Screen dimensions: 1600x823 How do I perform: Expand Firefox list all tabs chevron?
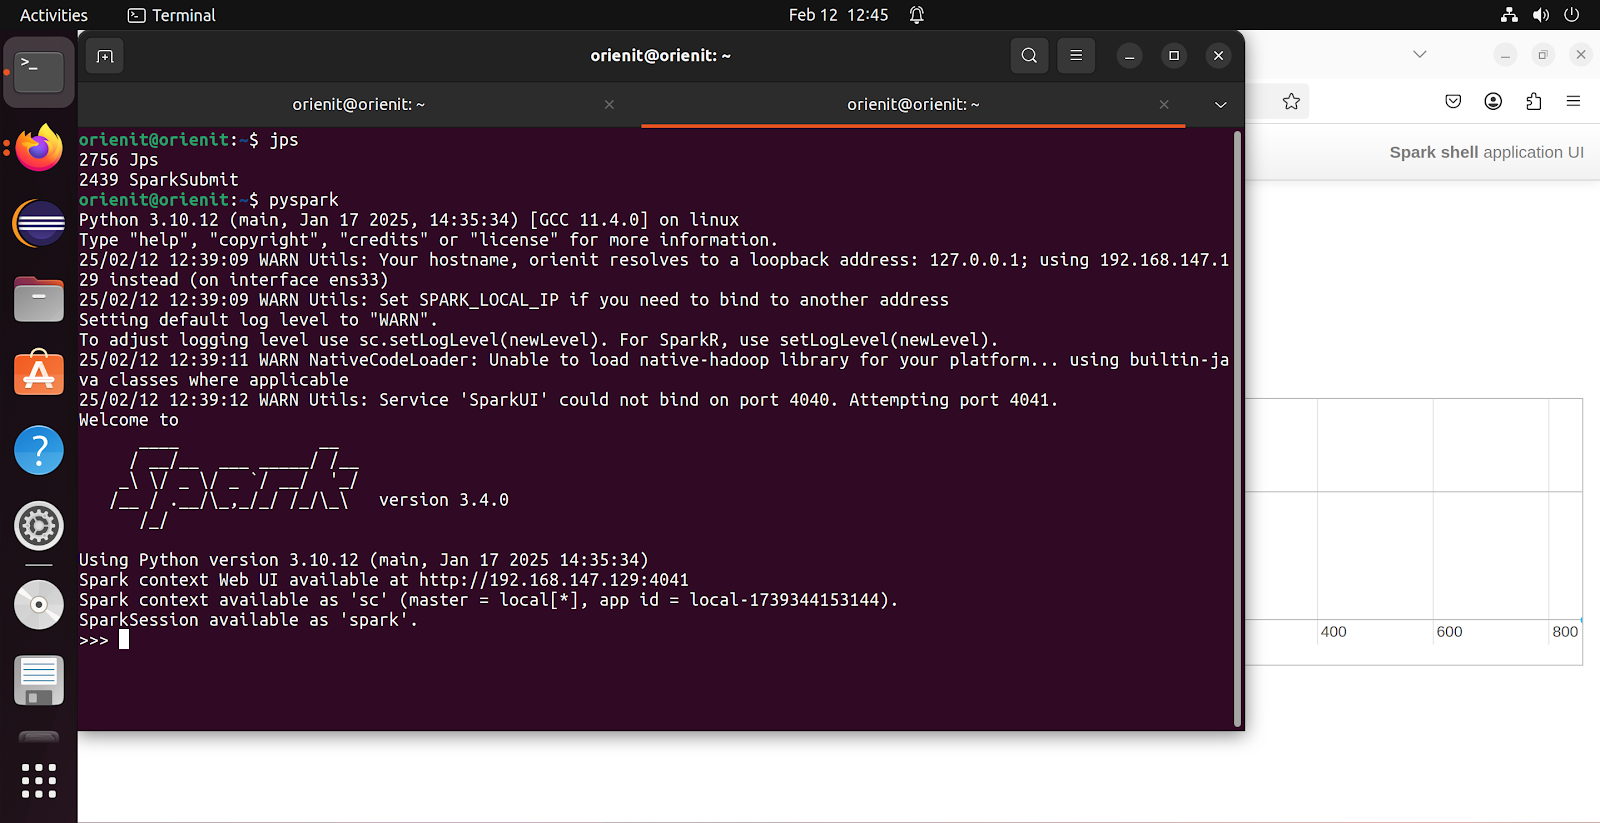(1420, 54)
